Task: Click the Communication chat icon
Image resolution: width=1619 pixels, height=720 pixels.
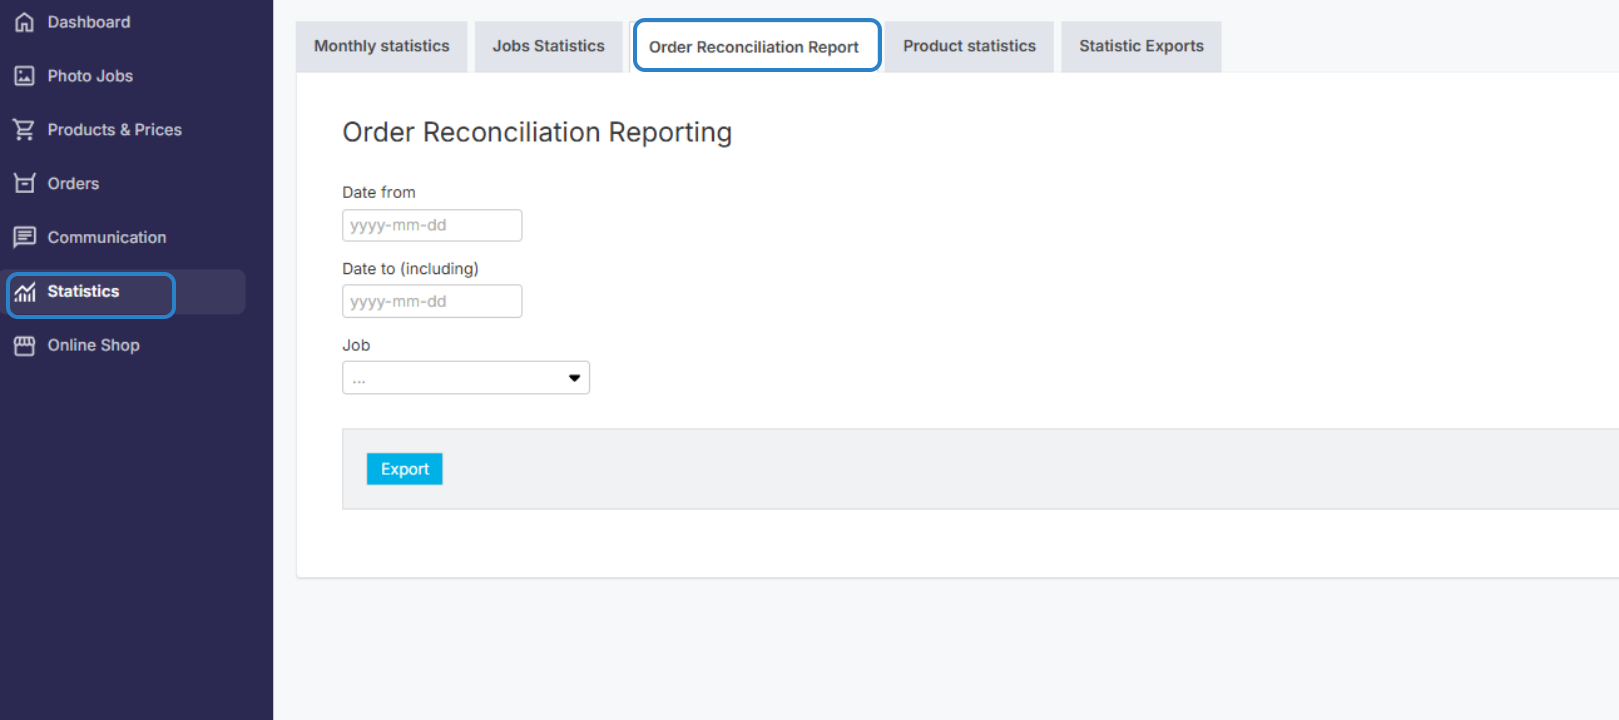Action: click(25, 238)
